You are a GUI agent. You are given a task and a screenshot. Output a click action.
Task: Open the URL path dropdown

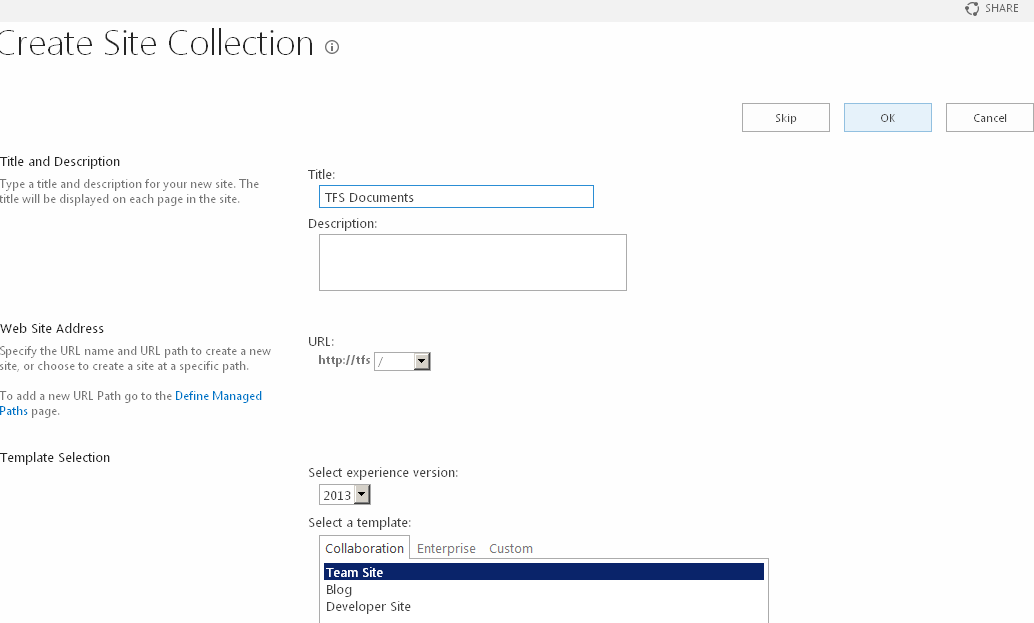tap(421, 361)
